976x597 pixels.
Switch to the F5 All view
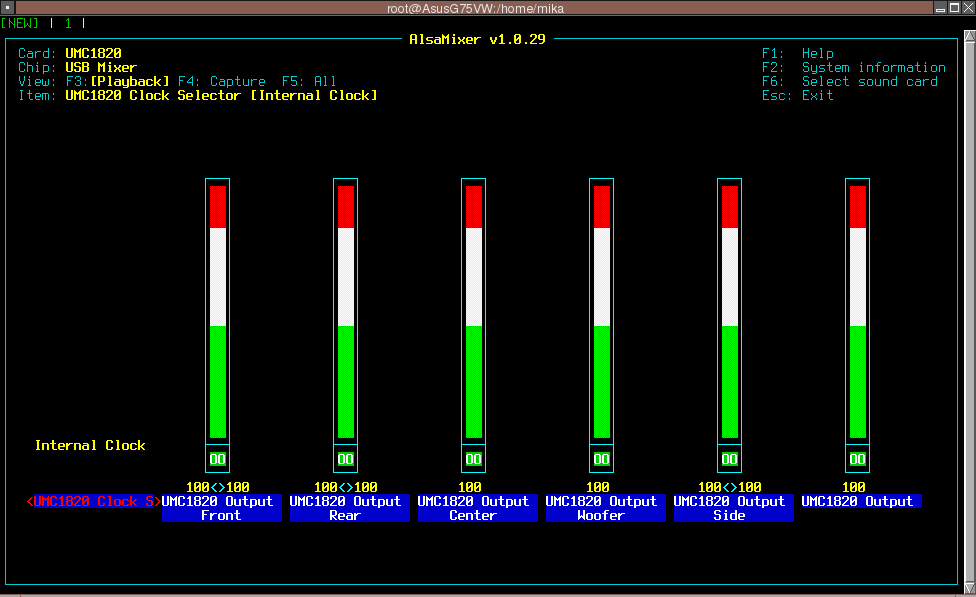[x=309, y=82]
